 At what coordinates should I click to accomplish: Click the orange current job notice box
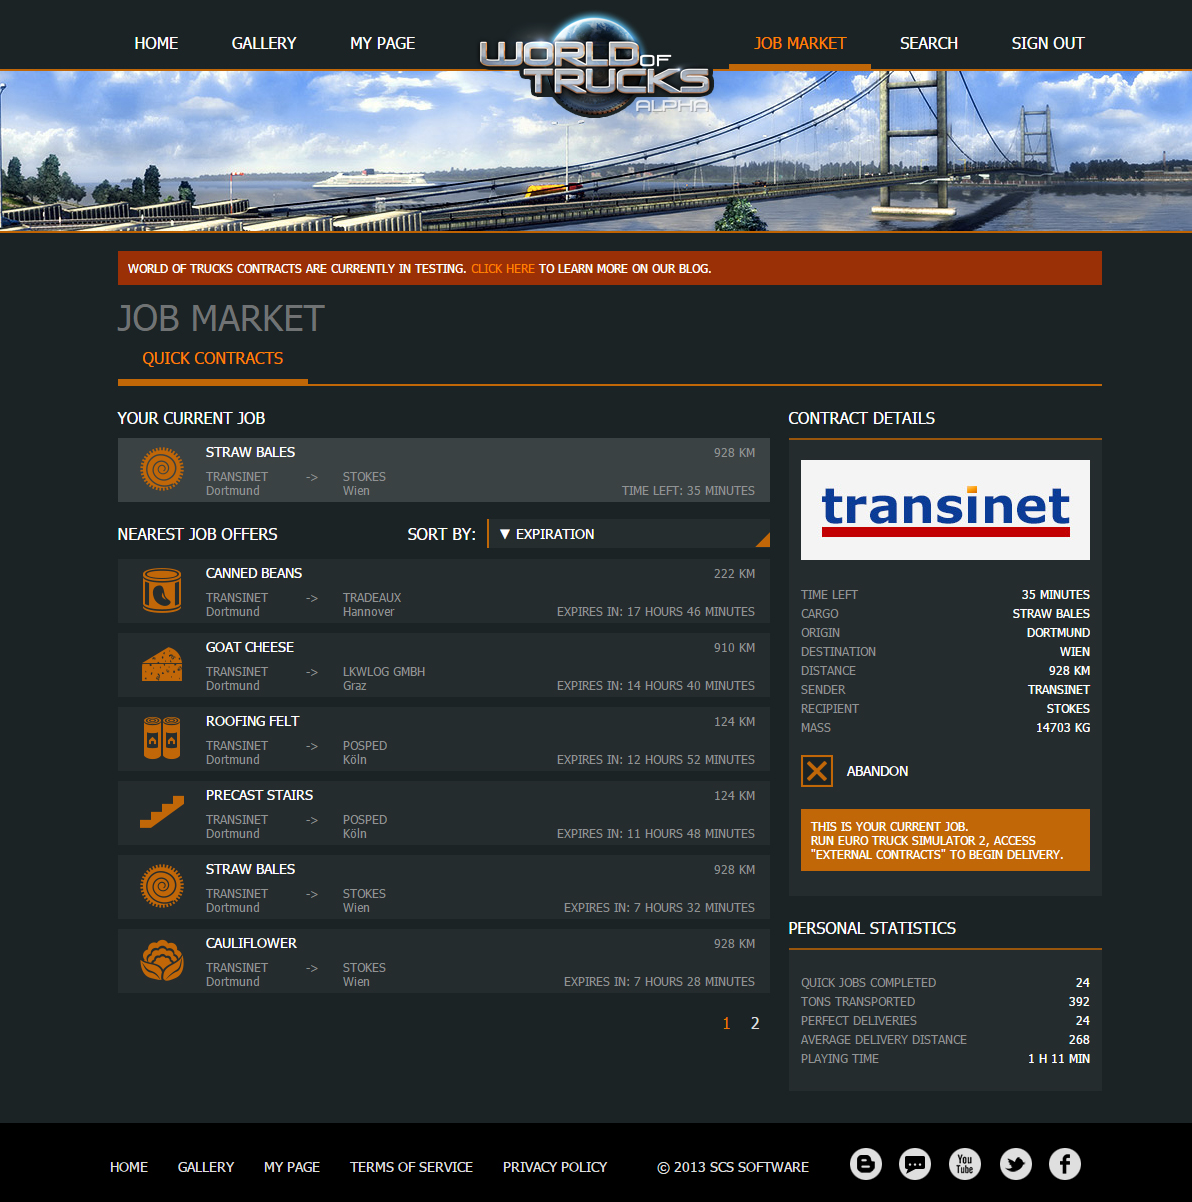tap(945, 840)
